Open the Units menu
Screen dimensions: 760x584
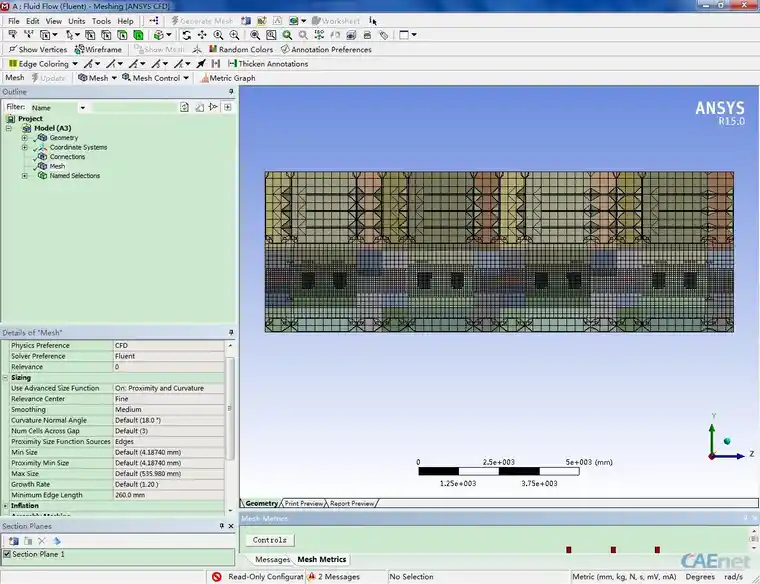[x=77, y=21]
